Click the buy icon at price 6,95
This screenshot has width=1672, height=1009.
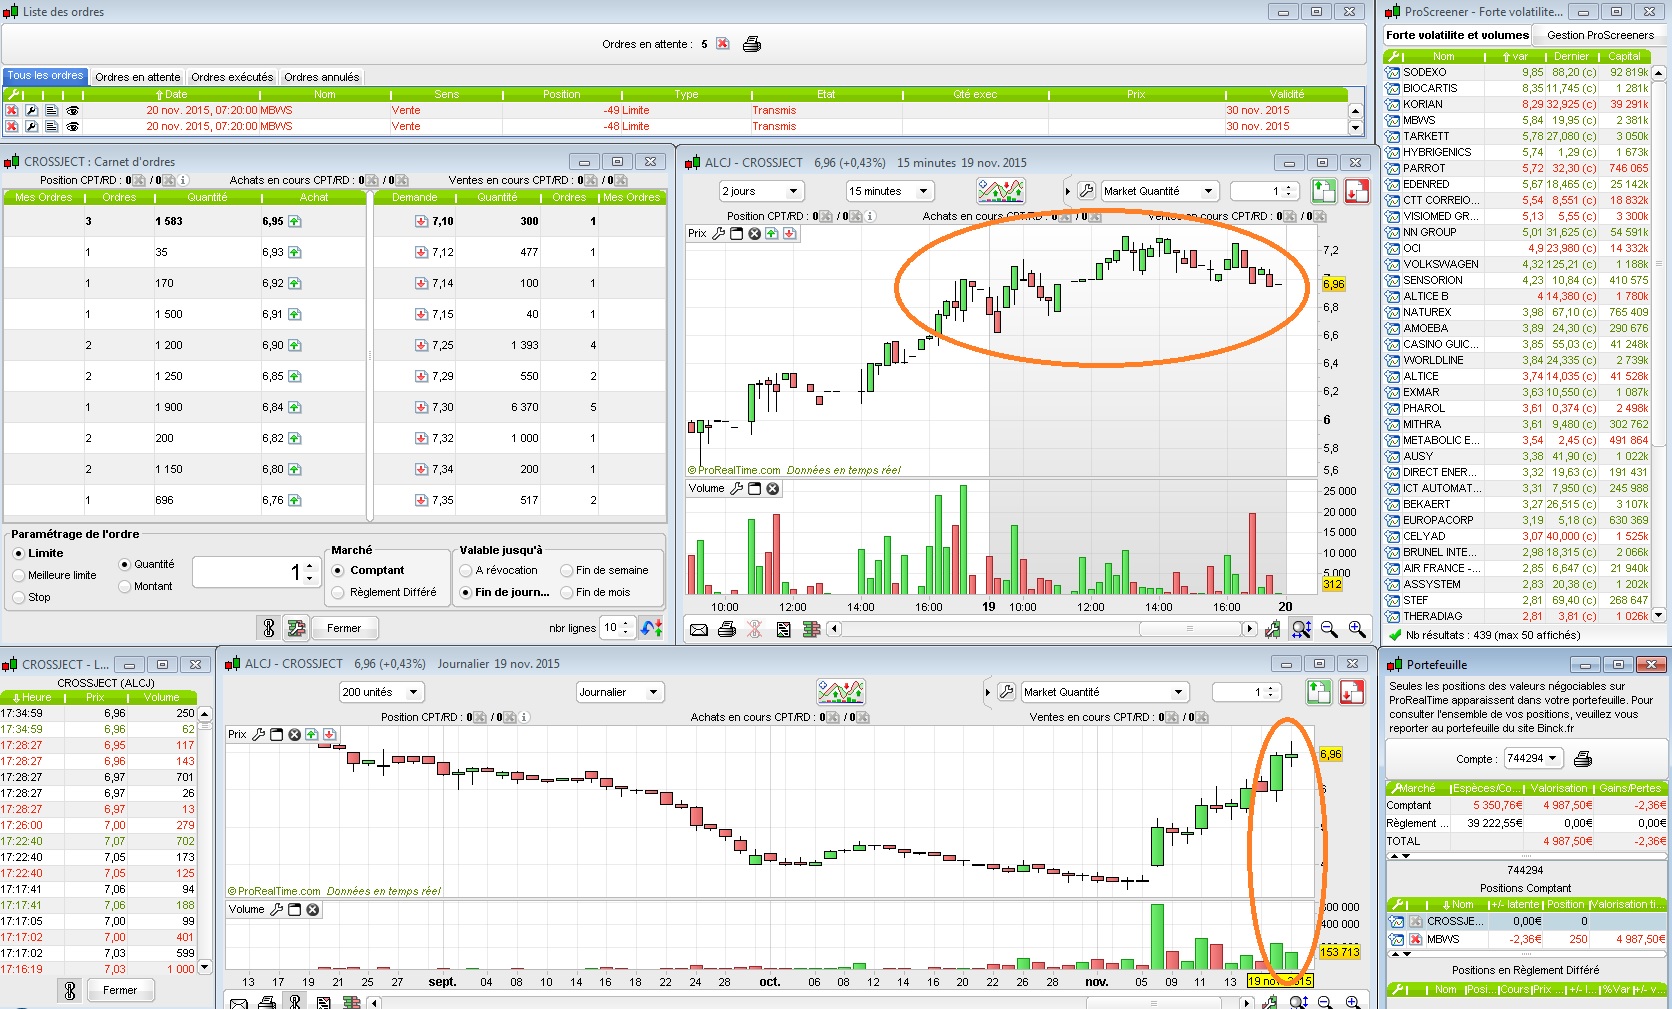pos(295,222)
